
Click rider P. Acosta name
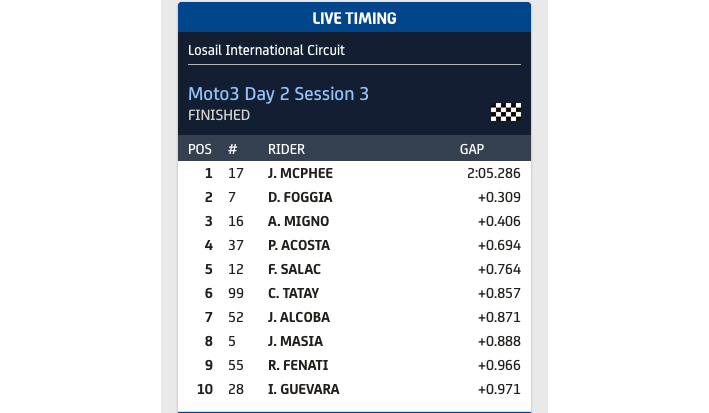[x=299, y=245]
